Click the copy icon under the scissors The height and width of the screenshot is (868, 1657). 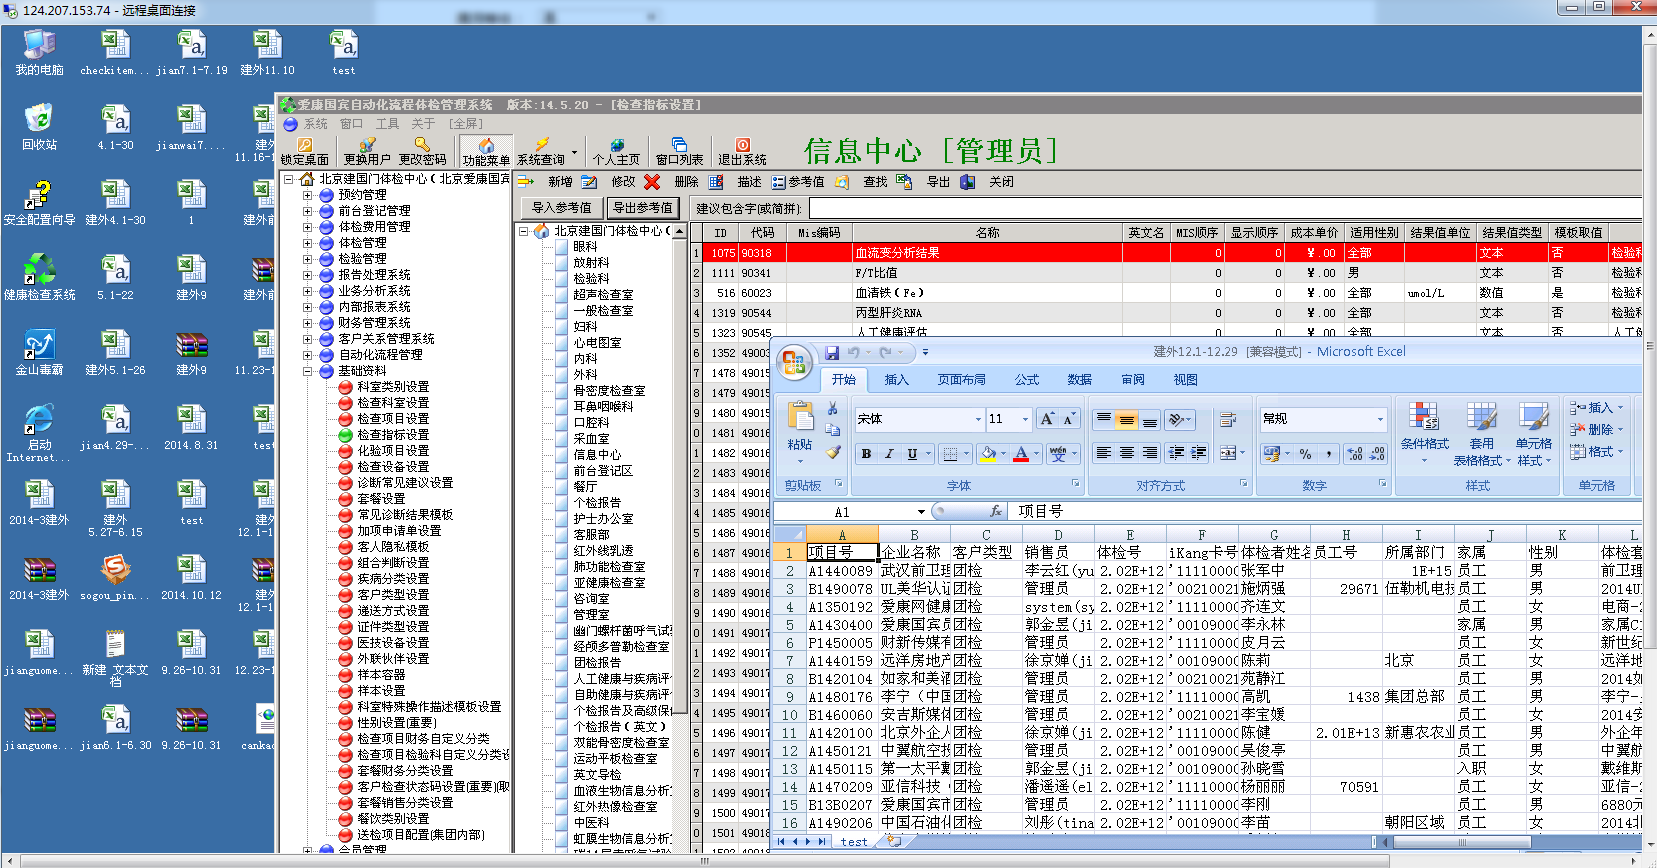832,430
